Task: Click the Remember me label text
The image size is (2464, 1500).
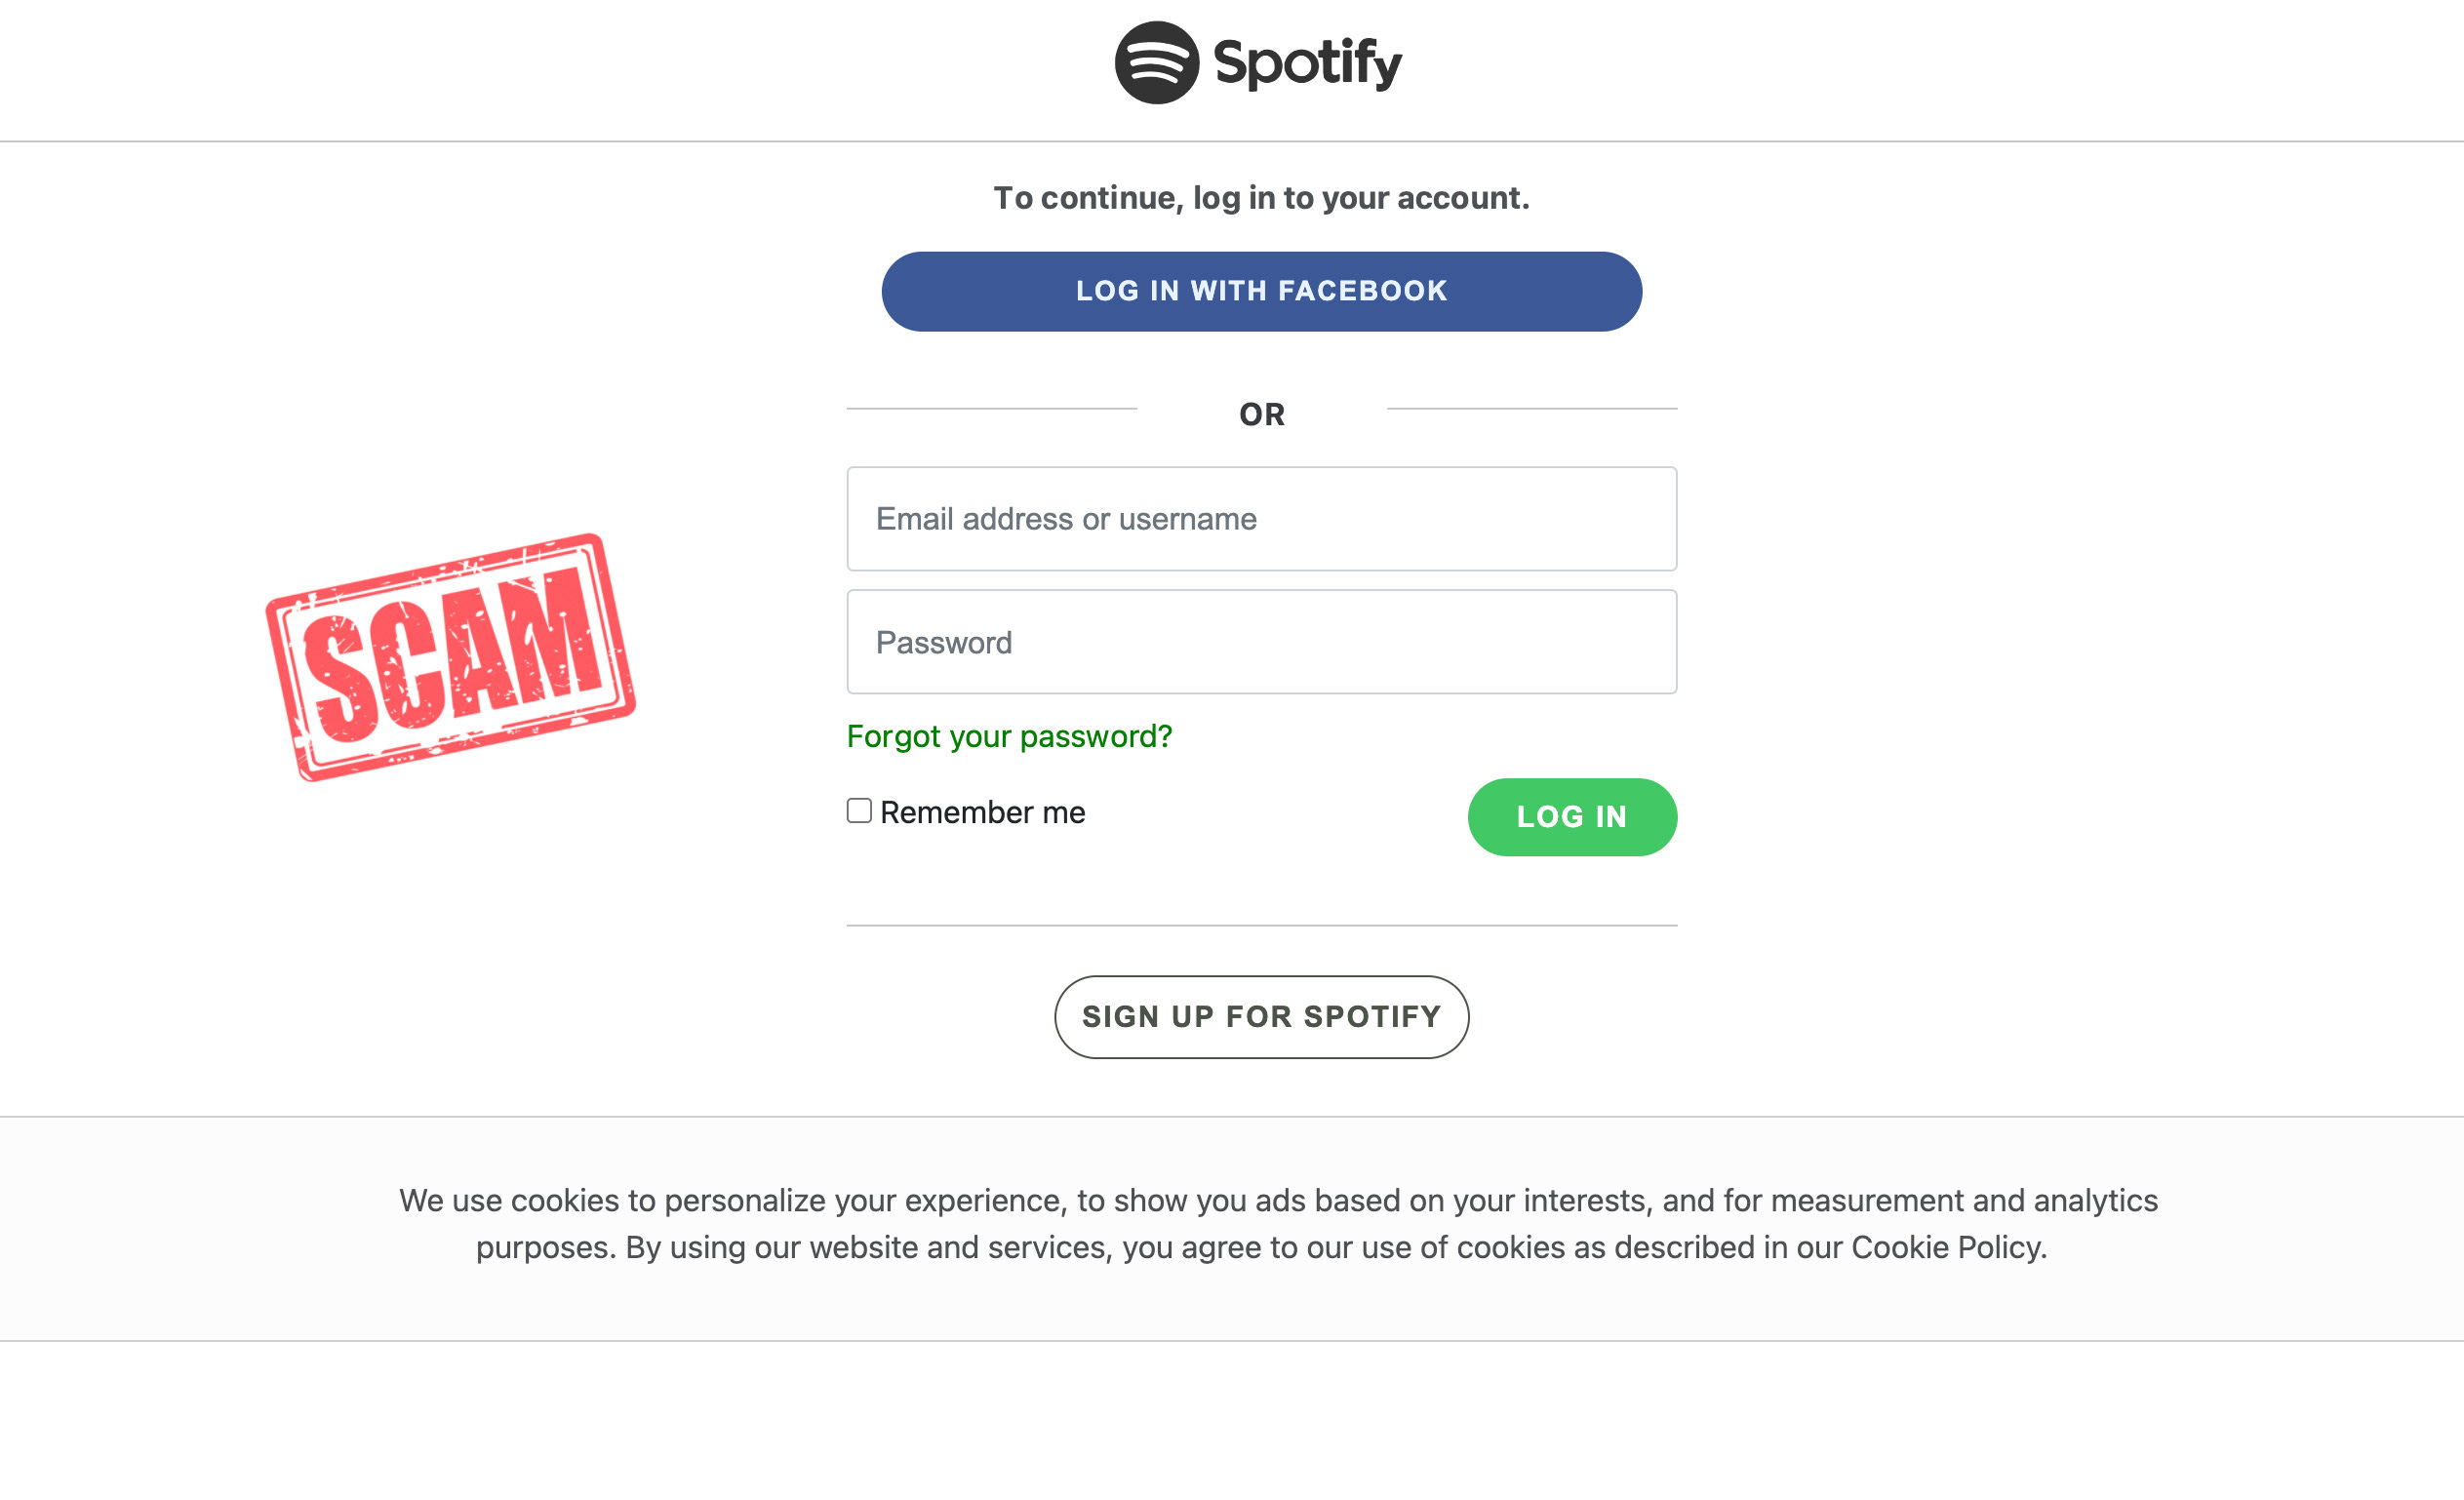Action: (x=982, y=812)
